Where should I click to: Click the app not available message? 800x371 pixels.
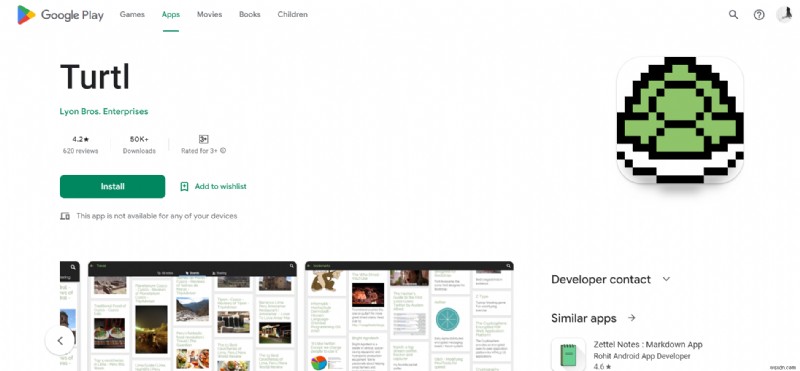click(157, 216)
